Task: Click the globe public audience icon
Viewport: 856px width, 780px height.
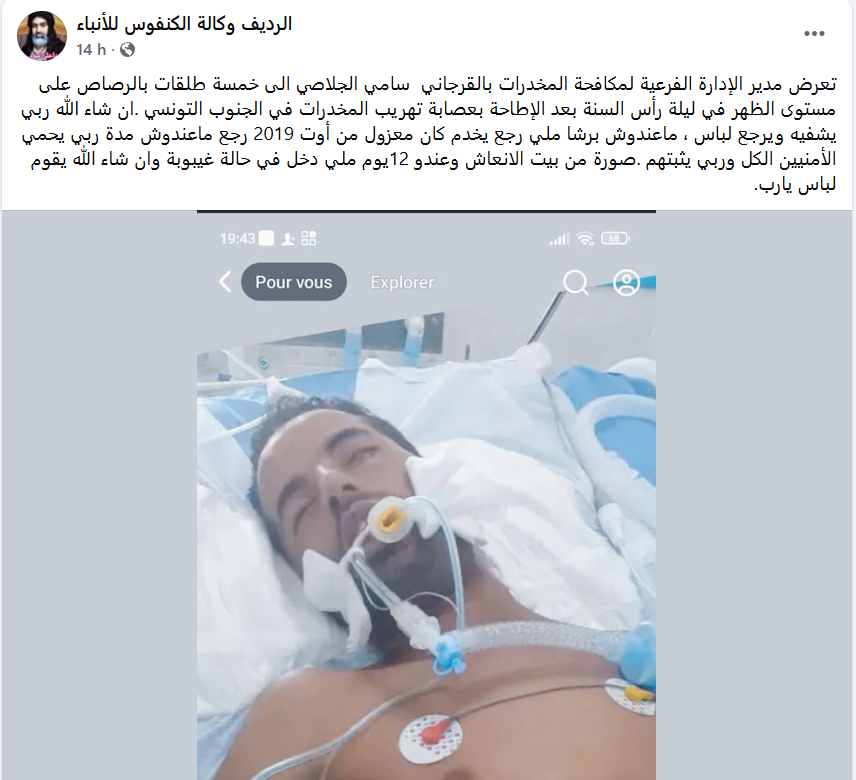Action: (127, 50)
